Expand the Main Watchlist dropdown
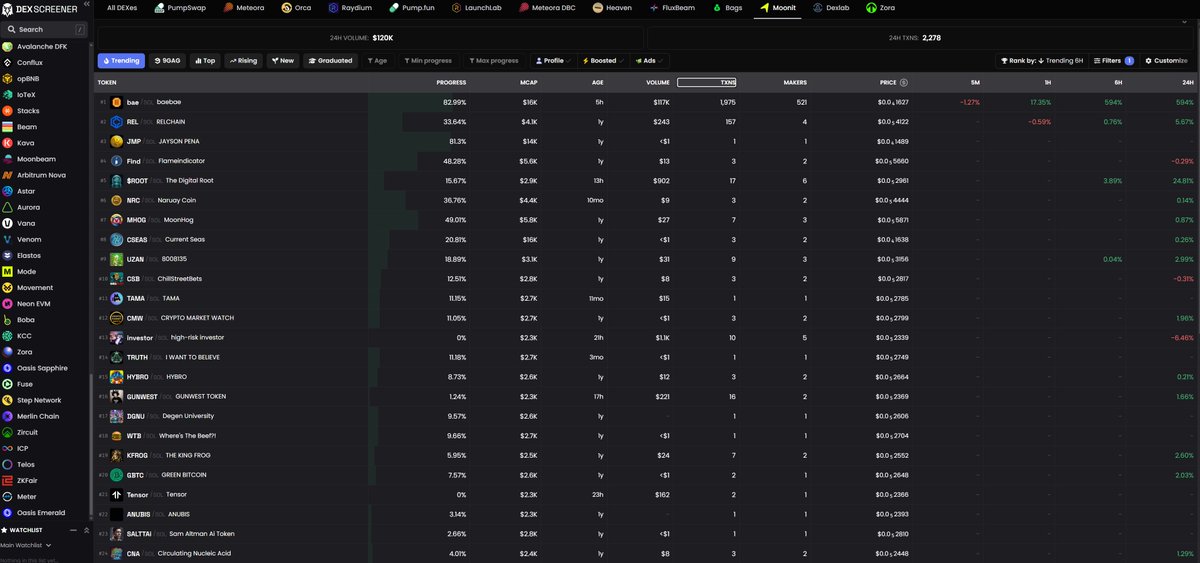Viewport: 1200px width, 563px height. click(x=26, y=544)
